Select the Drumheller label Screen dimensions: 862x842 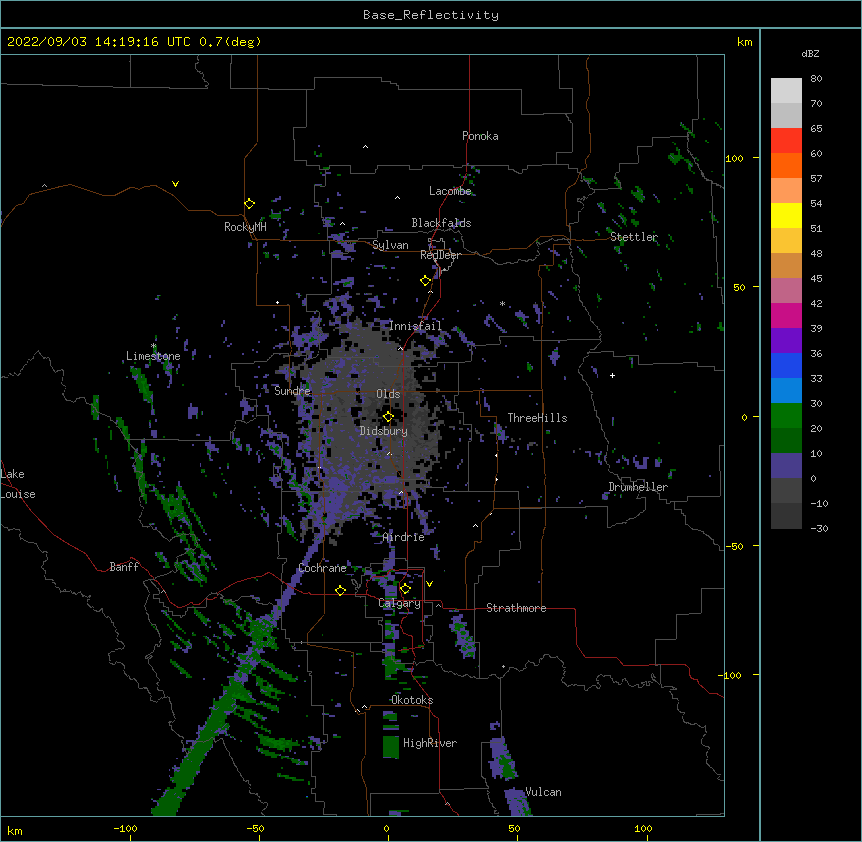[638, 487]
